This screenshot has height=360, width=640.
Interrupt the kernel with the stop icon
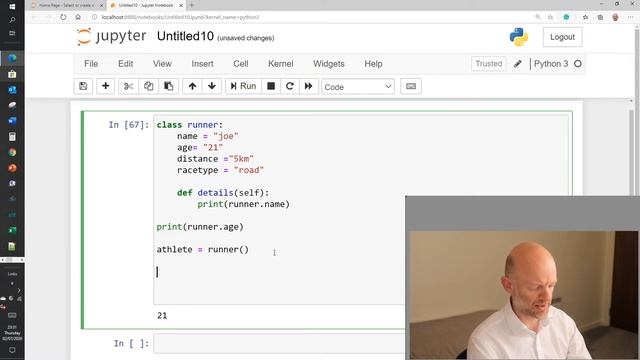pos(271,86)
